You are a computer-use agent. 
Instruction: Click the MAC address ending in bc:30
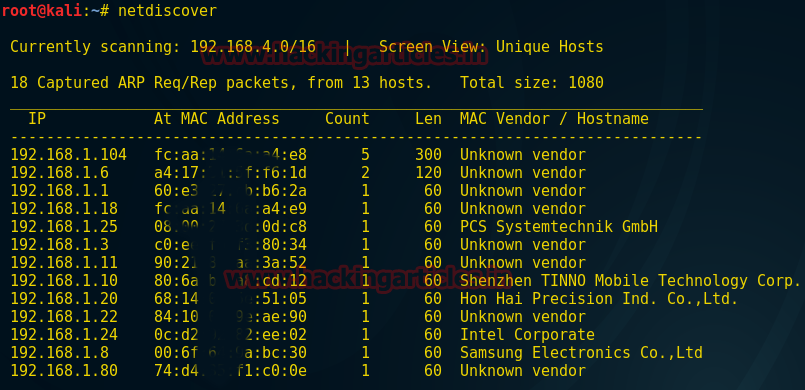pyautogui.click(x=231, y=353)
